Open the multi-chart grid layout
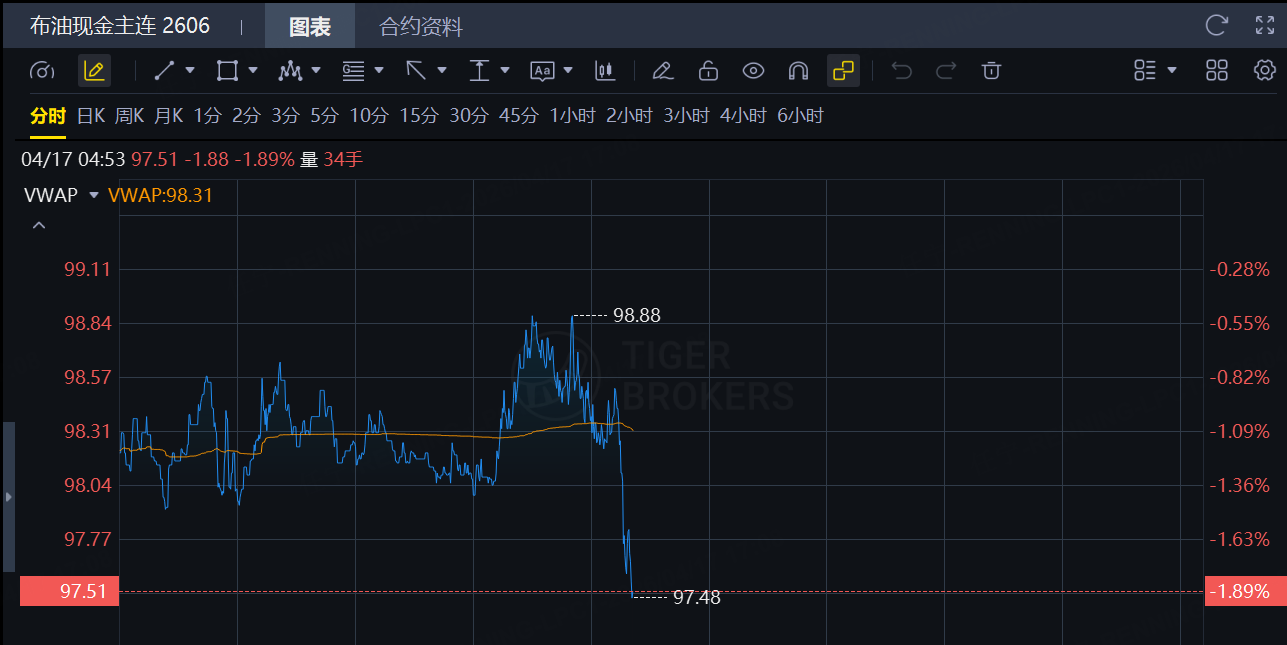Viewport: 1287px width, 645px height. pos(1217,70)
